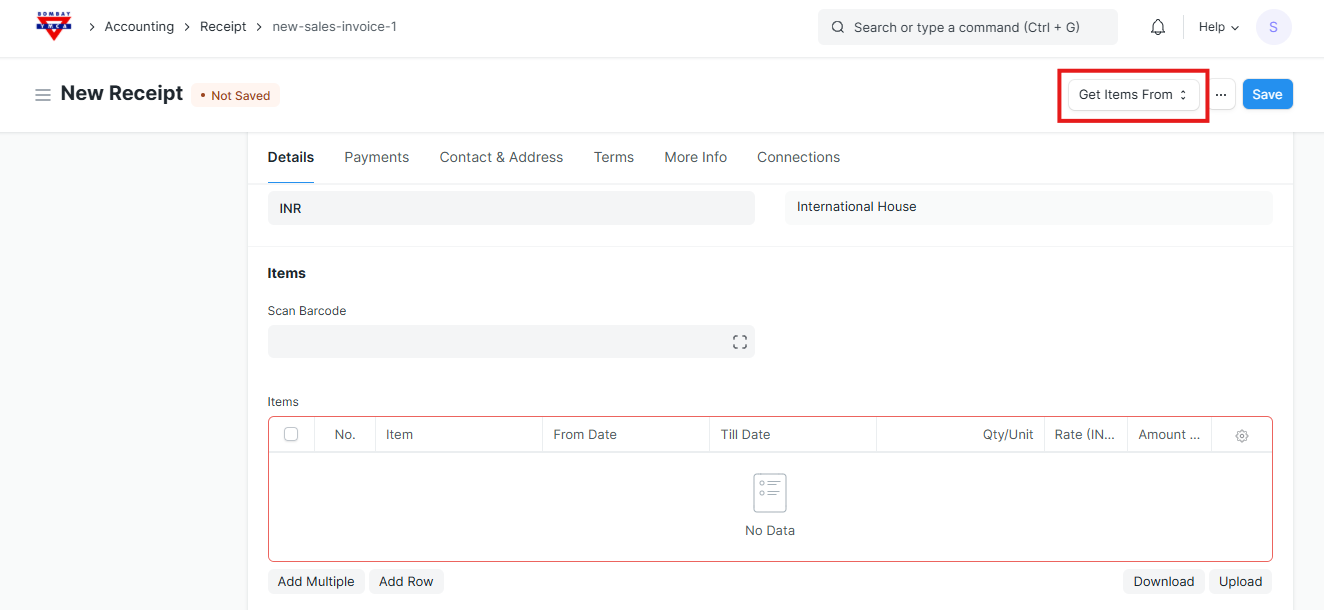Screen dimensions: 1324x610
Task: Expand the Get Items From dropdown
Action: (x=1133, y=95)
